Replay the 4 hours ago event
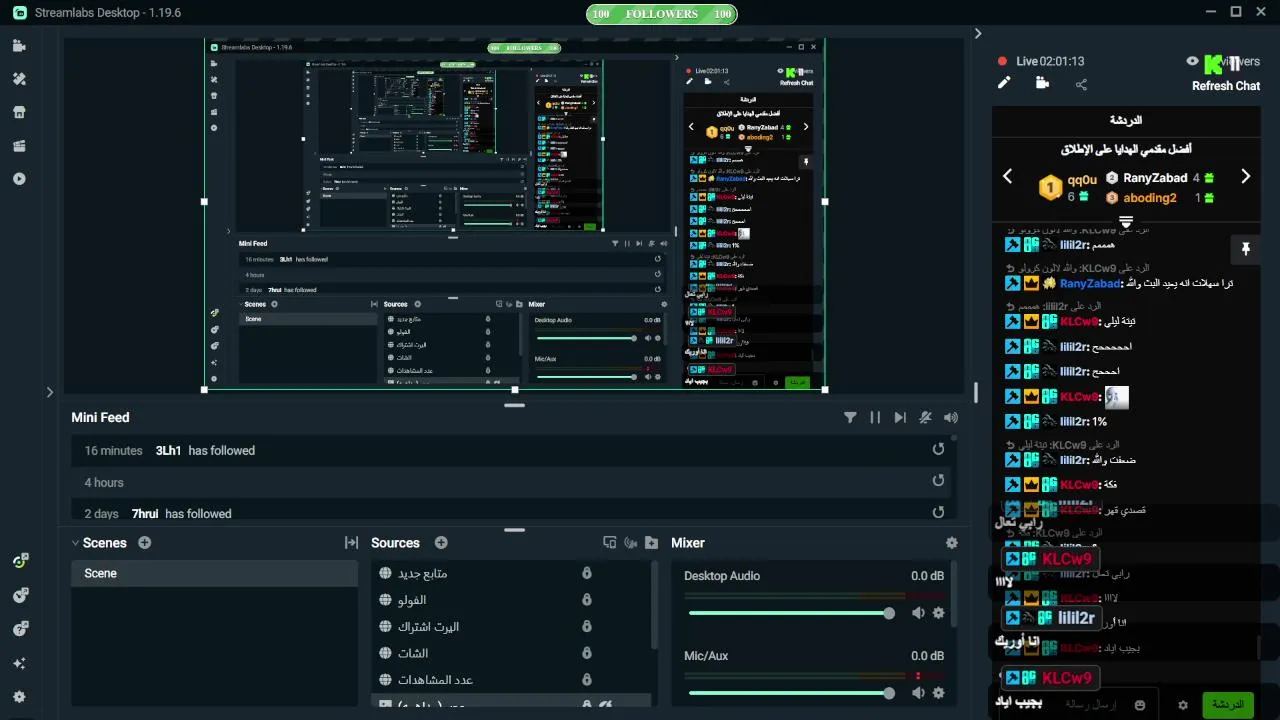This screenshot has width=1280, height=720. pos(938,481)
